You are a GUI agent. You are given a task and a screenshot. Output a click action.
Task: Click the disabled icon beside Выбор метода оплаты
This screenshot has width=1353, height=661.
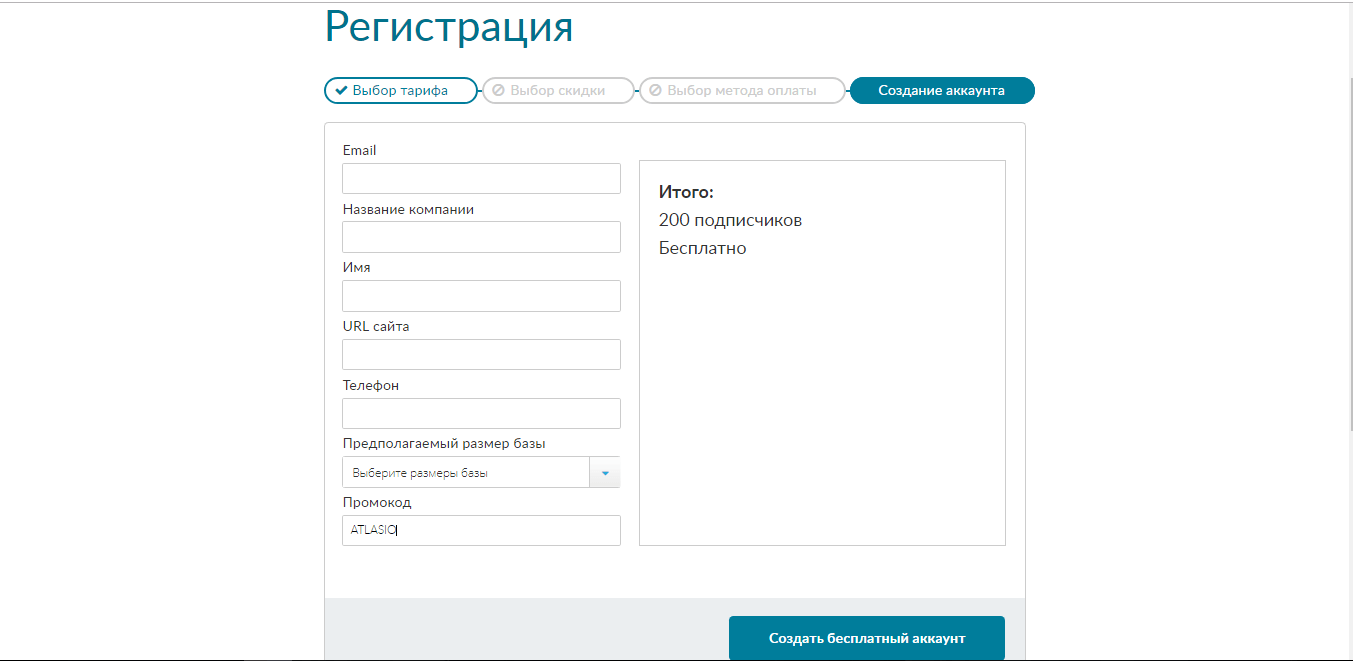click(655, 91)
